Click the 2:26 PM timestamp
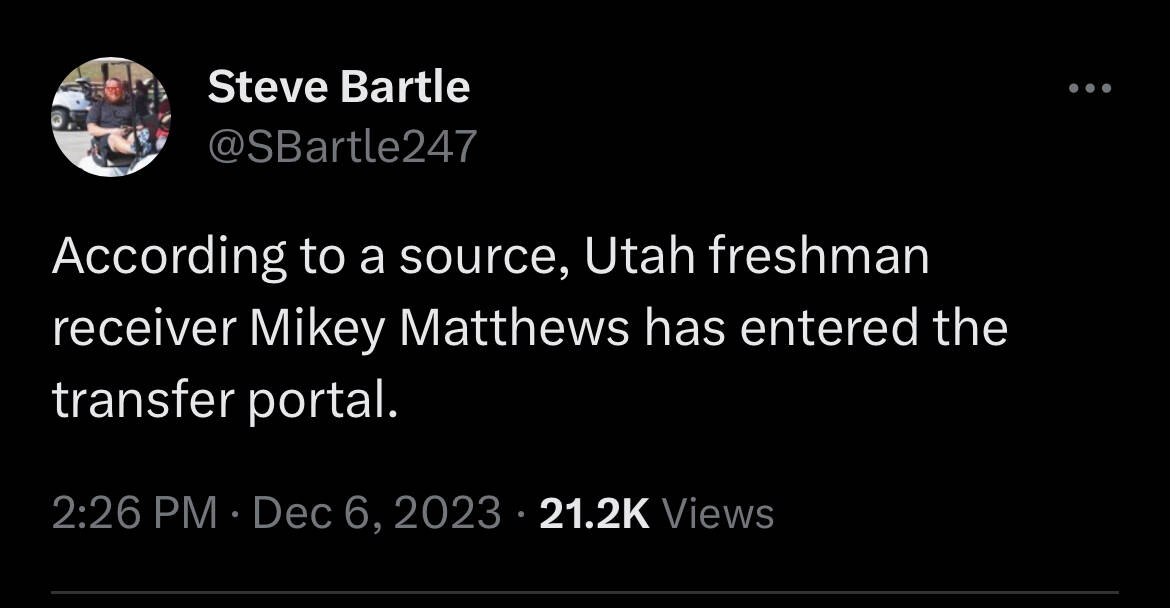The image size is (1170, 608). point(134,513)
